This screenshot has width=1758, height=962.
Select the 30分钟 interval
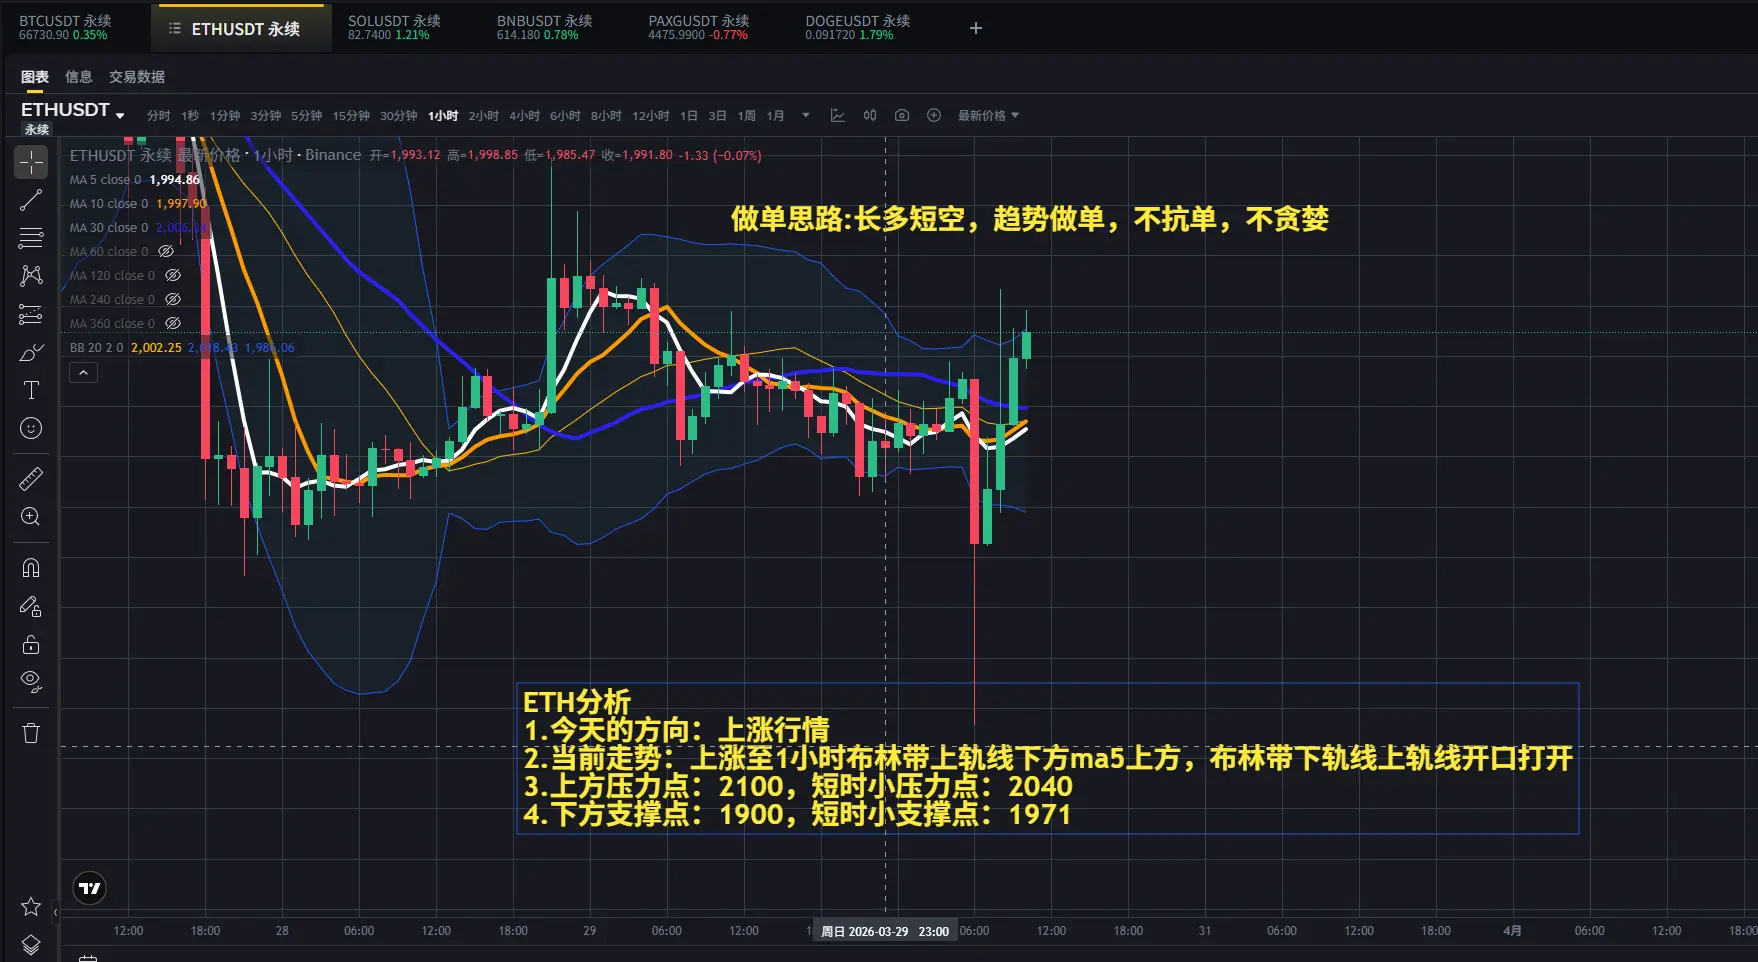pyautogui.click(x=399, y=116)
